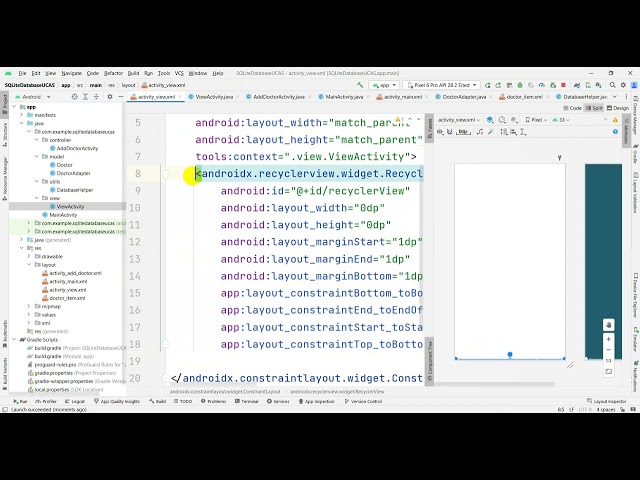
Task: Click Collapse All in Project panel
Action: 96,97
